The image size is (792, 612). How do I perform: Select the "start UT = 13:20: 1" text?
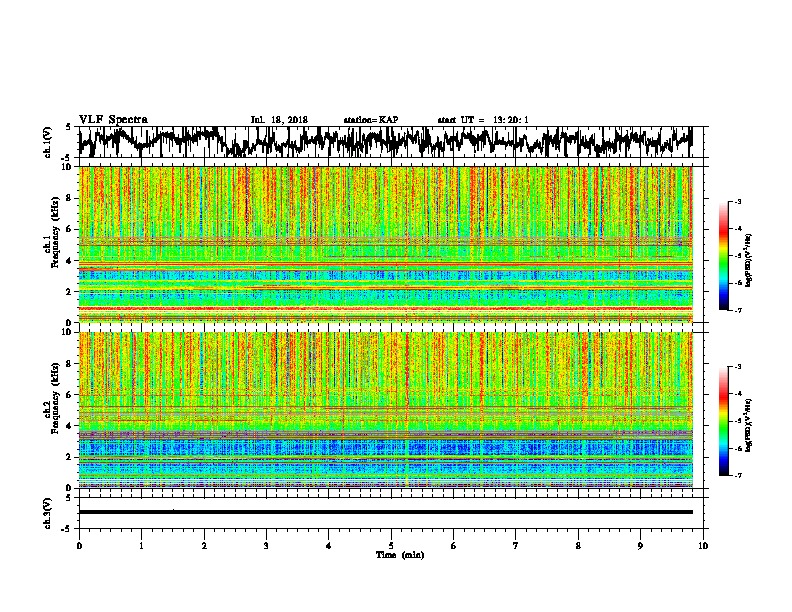coord(483,120)
